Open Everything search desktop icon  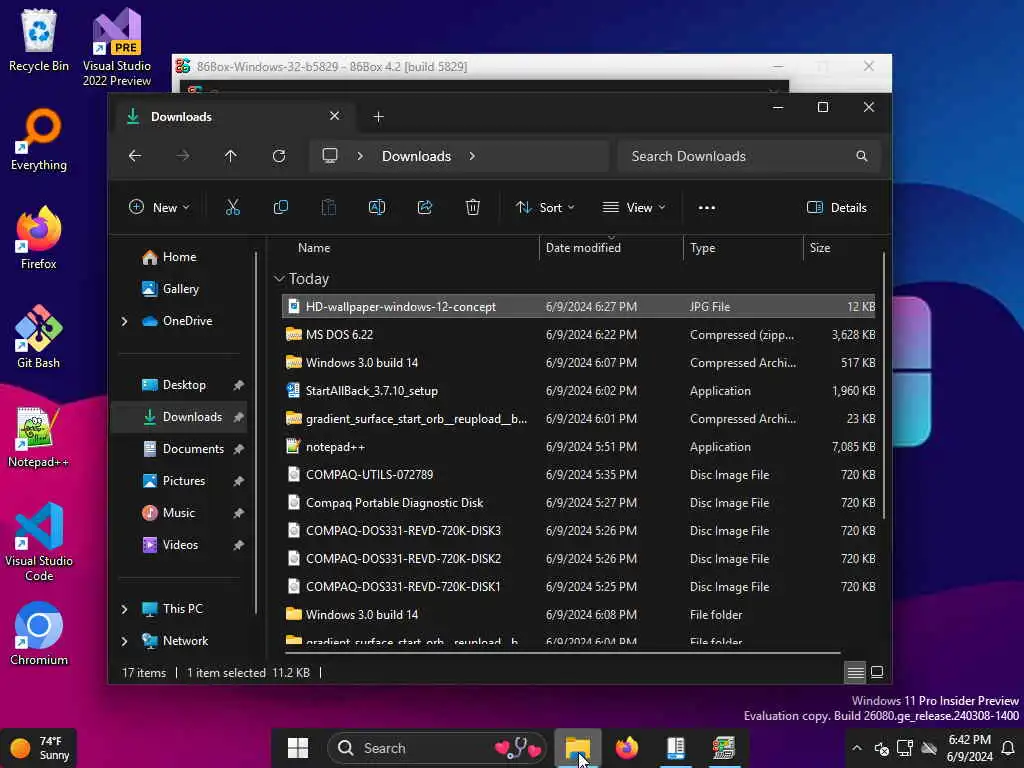(39, 140)
